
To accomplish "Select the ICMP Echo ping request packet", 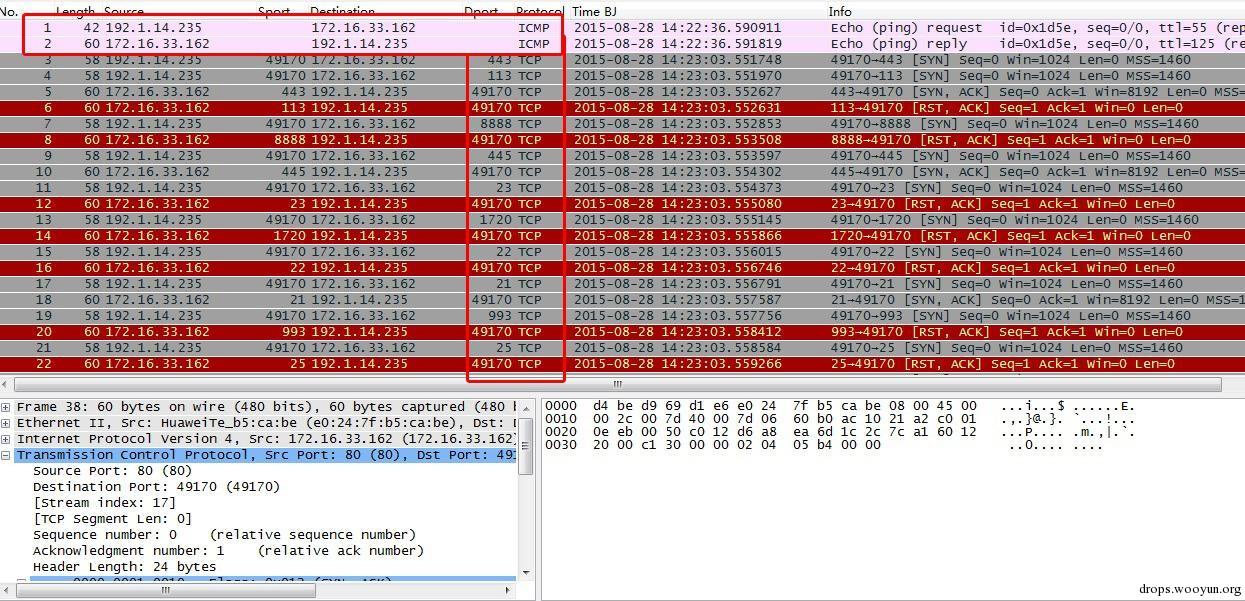I will (x=622, y=28).
